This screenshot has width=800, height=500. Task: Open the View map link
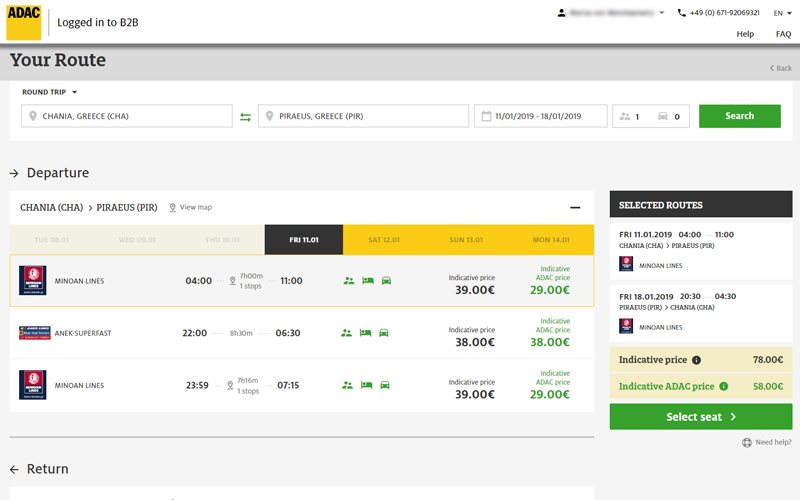pyautogui.click(x=190, y=208)
